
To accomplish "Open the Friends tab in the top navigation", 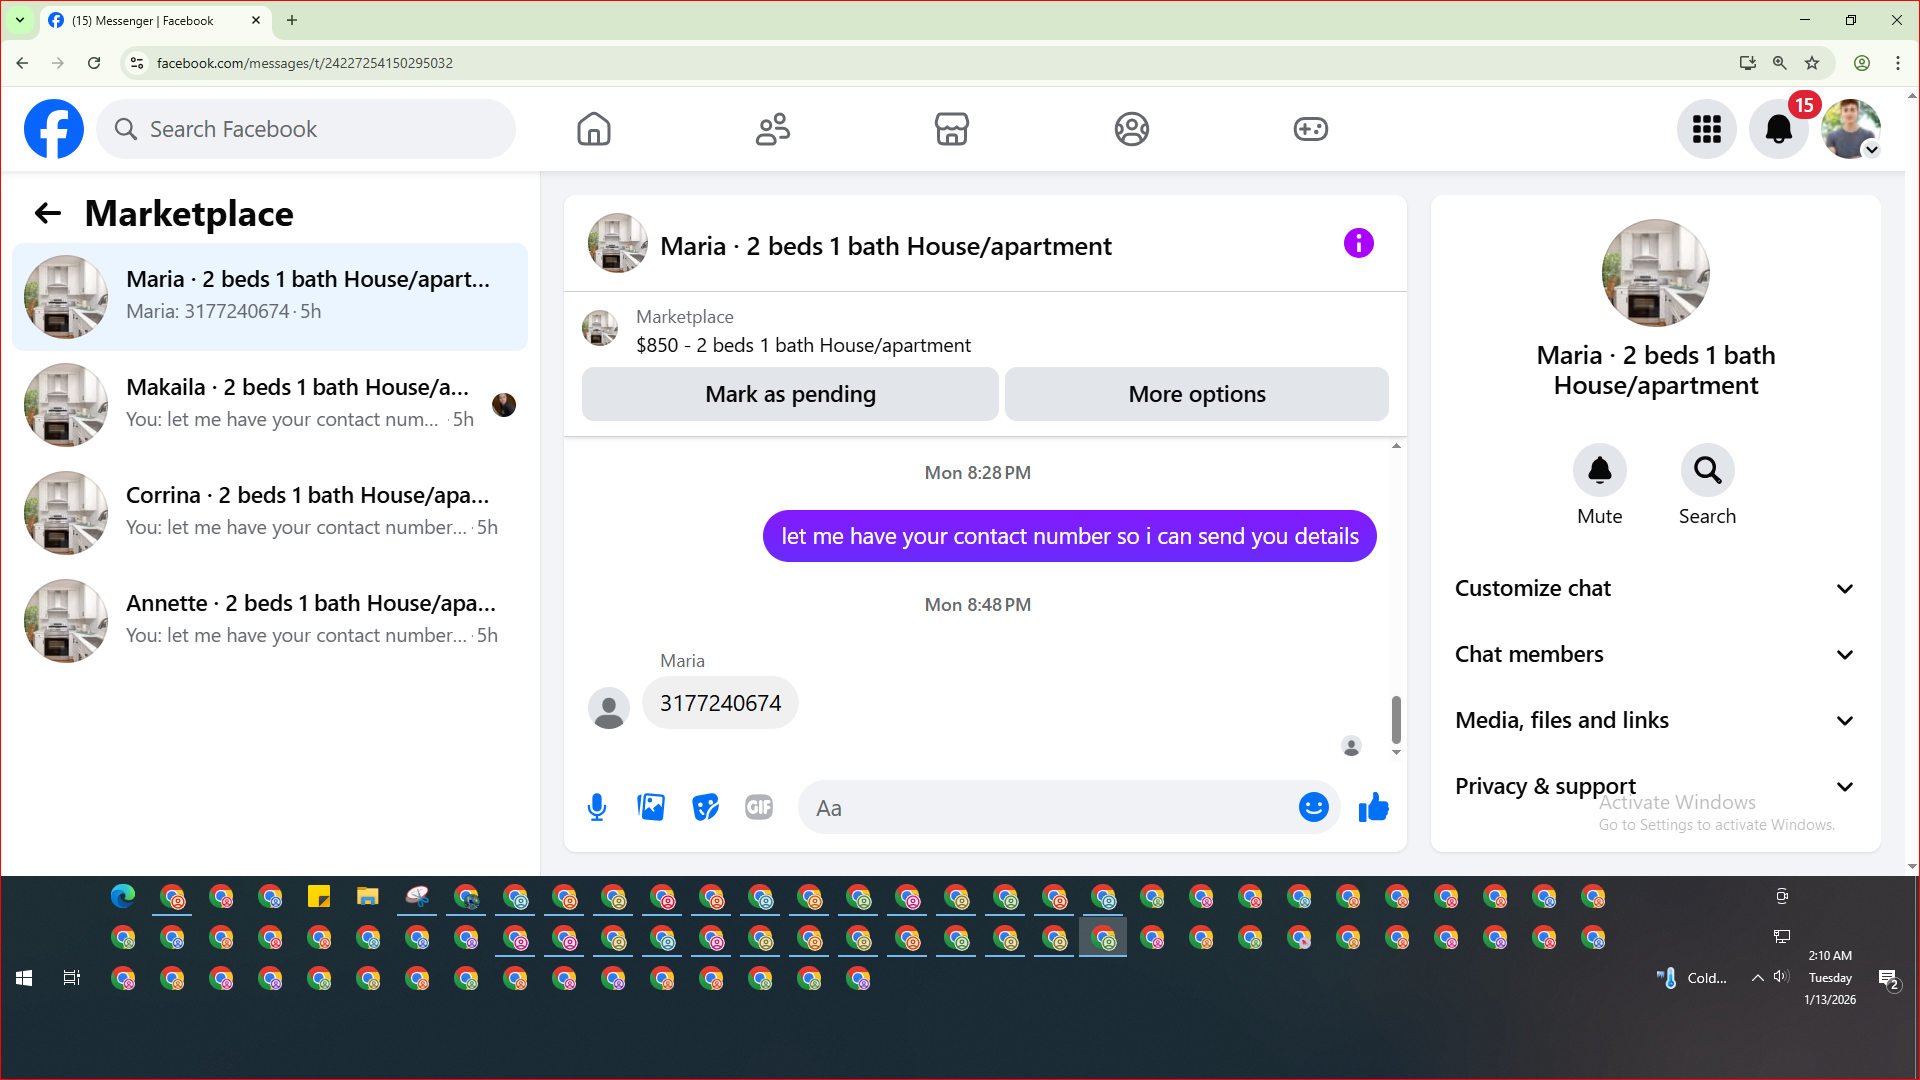I will 772,129.
